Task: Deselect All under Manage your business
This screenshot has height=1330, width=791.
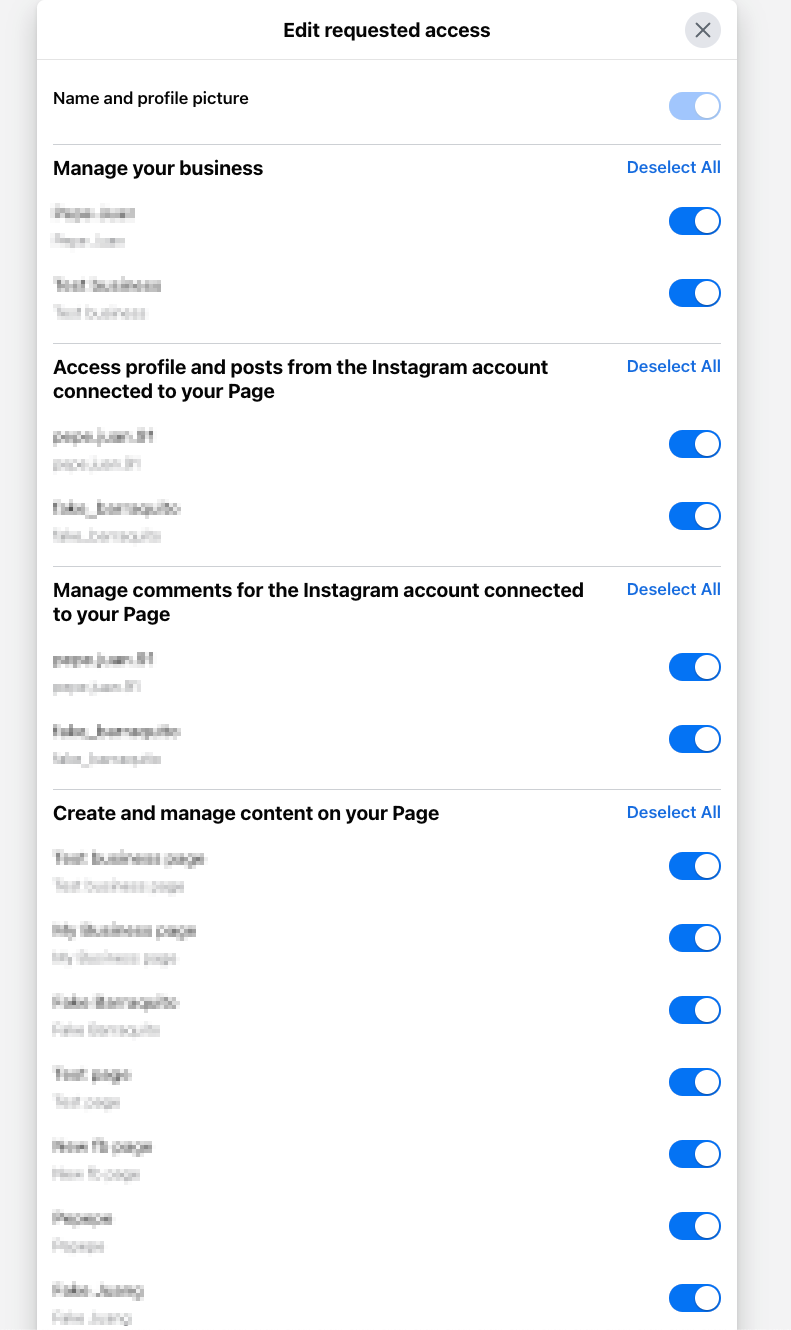Action: (673, 167)
